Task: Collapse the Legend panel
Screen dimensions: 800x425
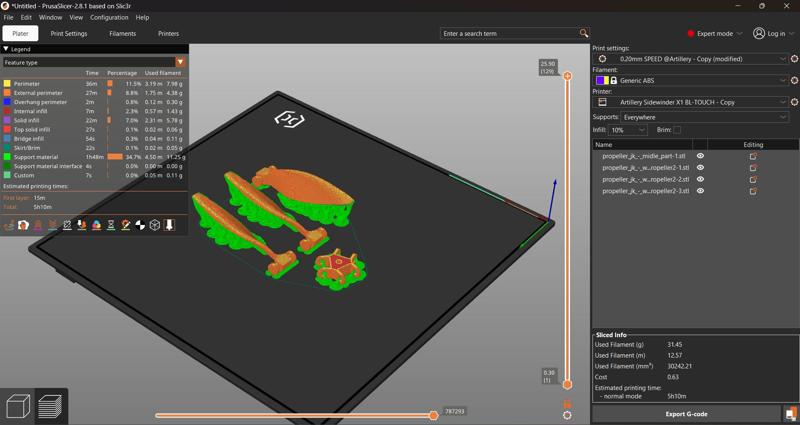Action: (x=6, y=49)
